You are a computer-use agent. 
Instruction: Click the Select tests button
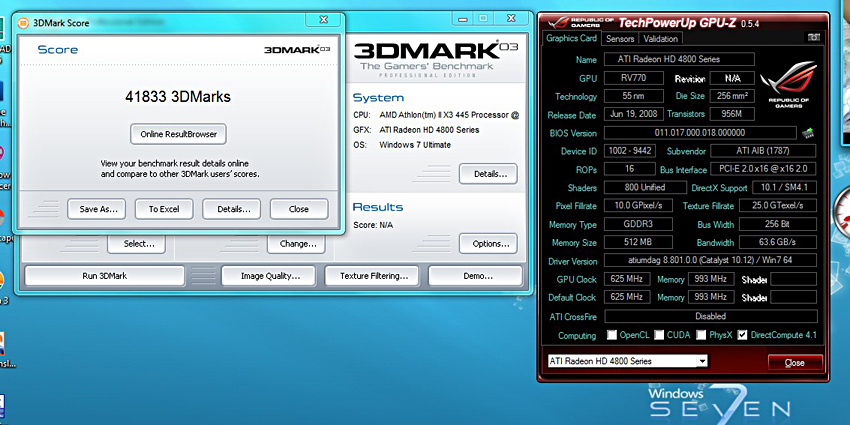136,244
